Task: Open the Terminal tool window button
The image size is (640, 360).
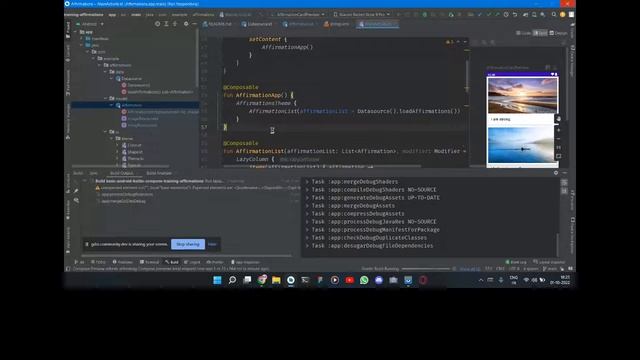Action: point(149,262)
